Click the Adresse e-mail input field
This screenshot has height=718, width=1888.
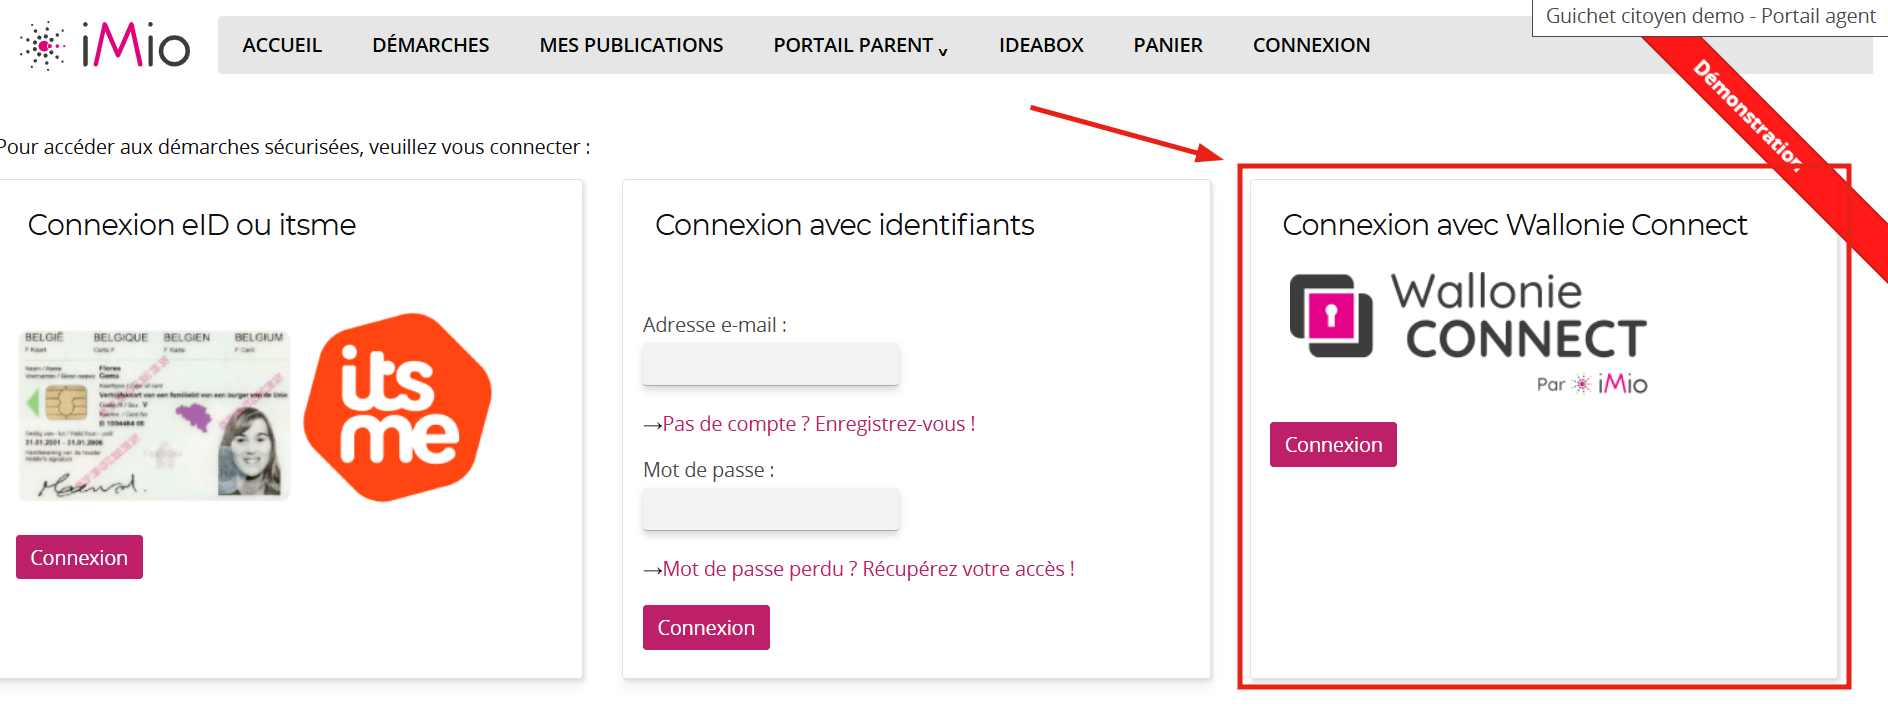click(x=770, y=364)
